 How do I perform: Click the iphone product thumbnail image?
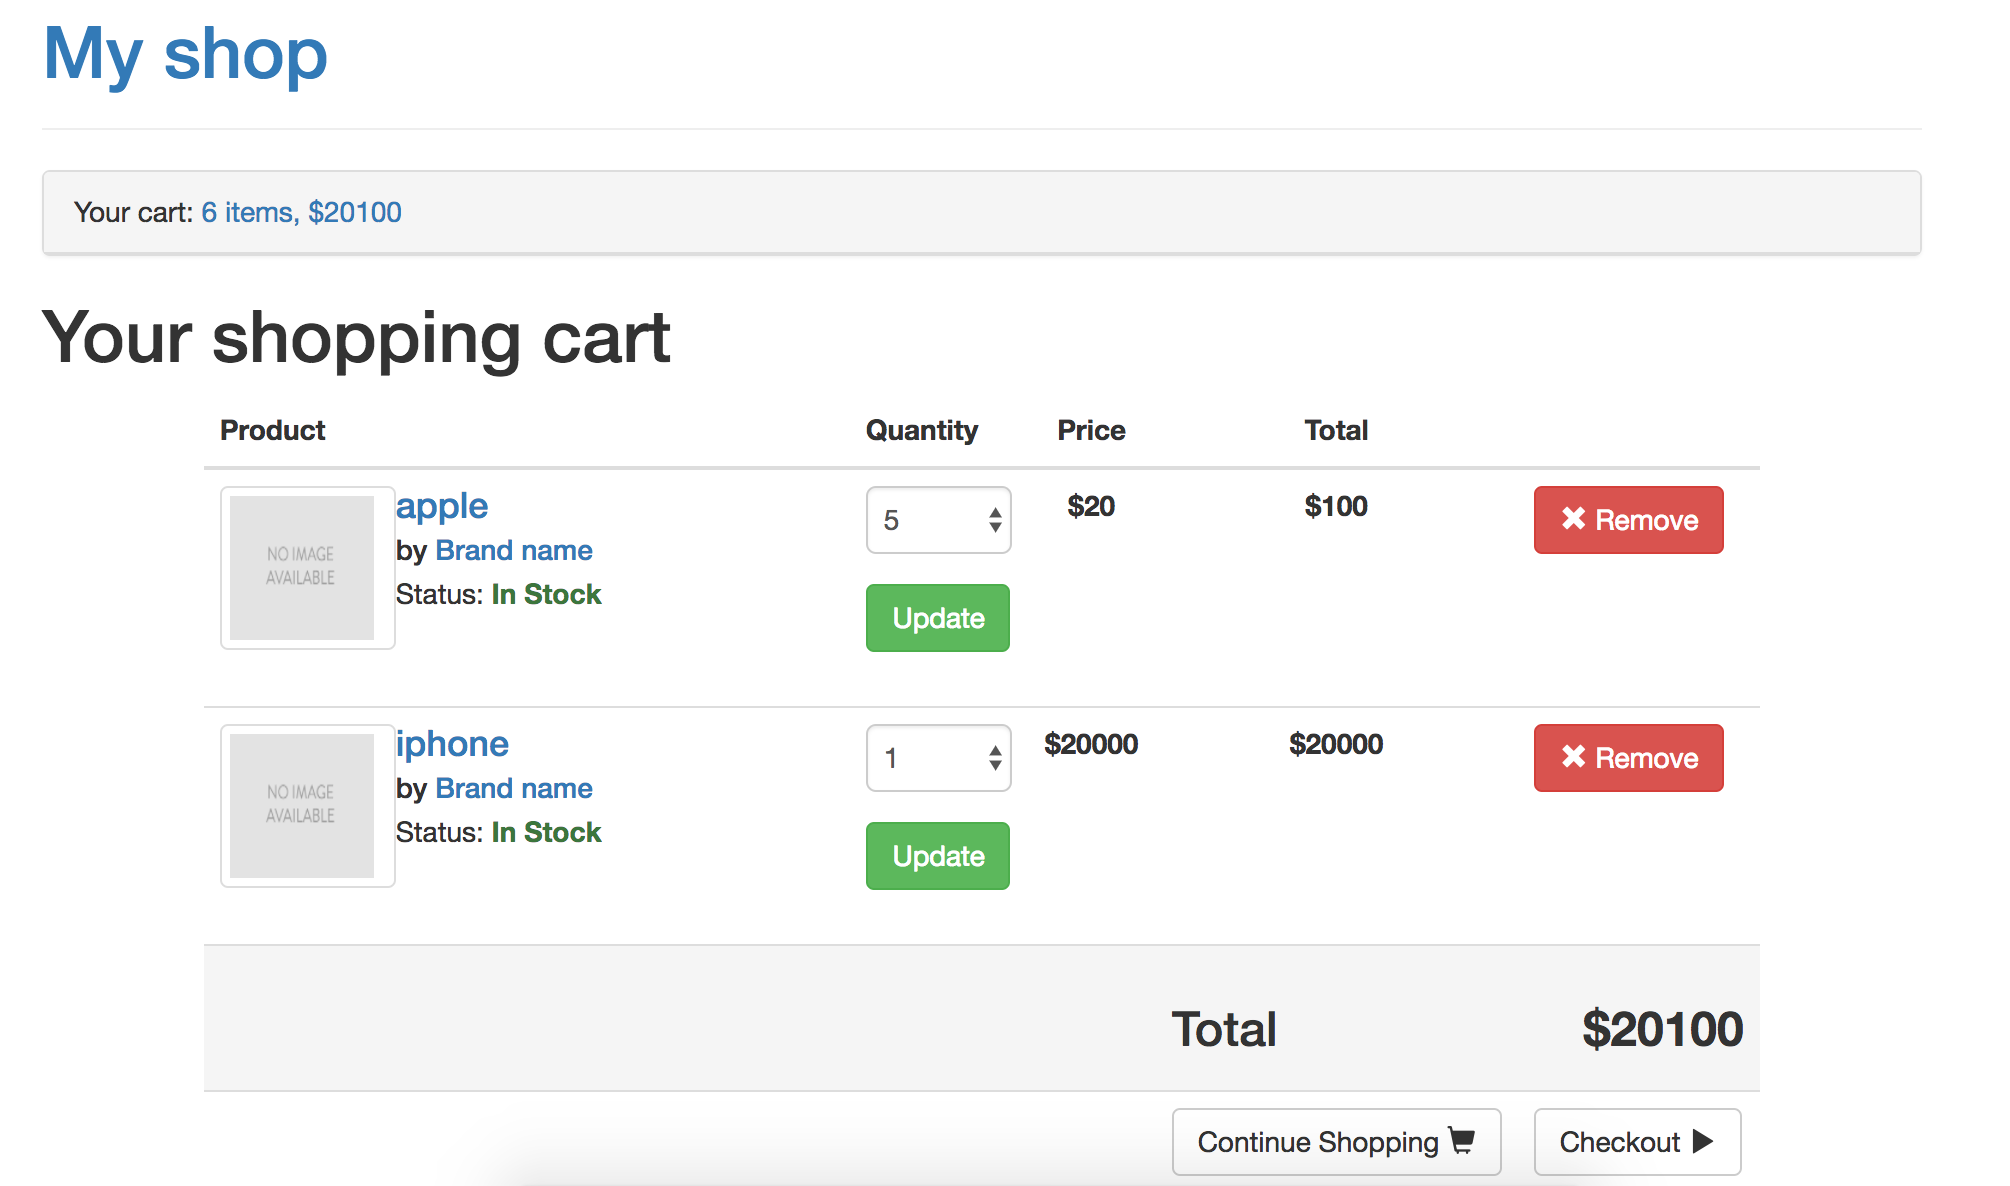(x=301, y=805)
